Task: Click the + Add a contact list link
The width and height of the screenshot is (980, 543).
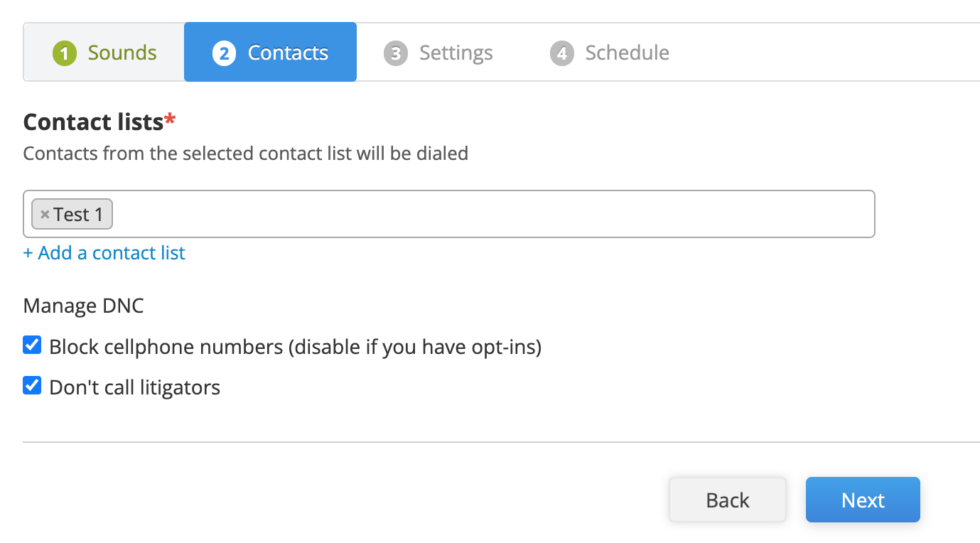Action: point(104,252)
